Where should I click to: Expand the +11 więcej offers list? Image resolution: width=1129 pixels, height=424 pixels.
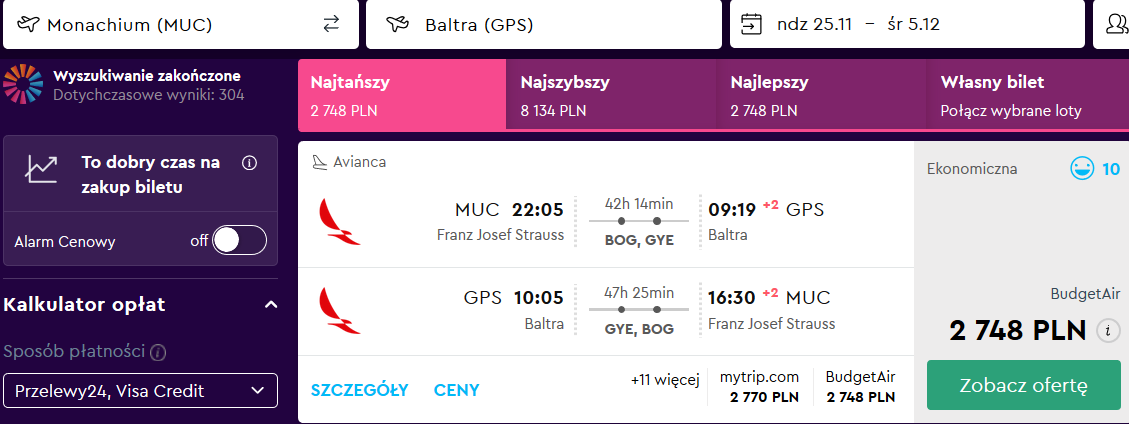pos(665,380)
